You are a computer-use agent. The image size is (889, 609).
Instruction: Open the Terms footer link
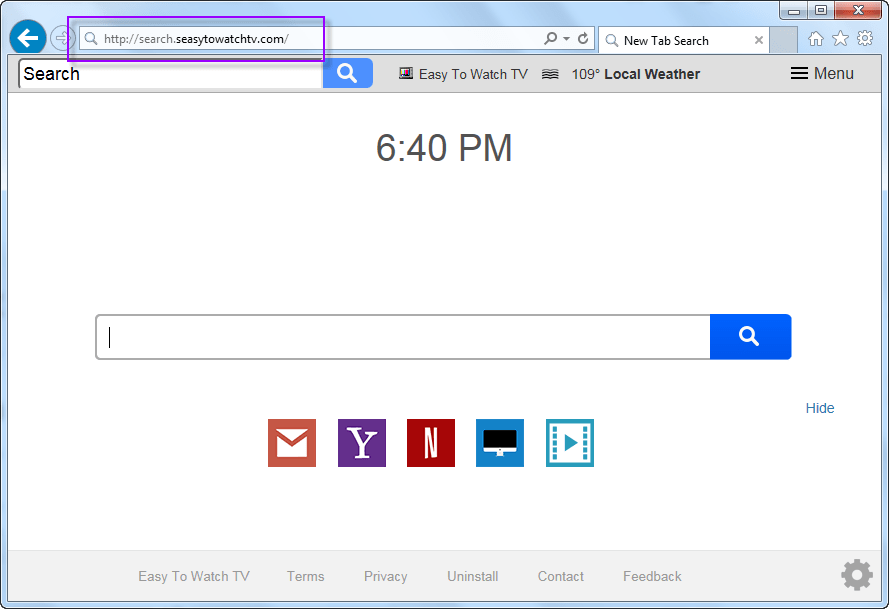pyautogui.click(x=306, y=576)
